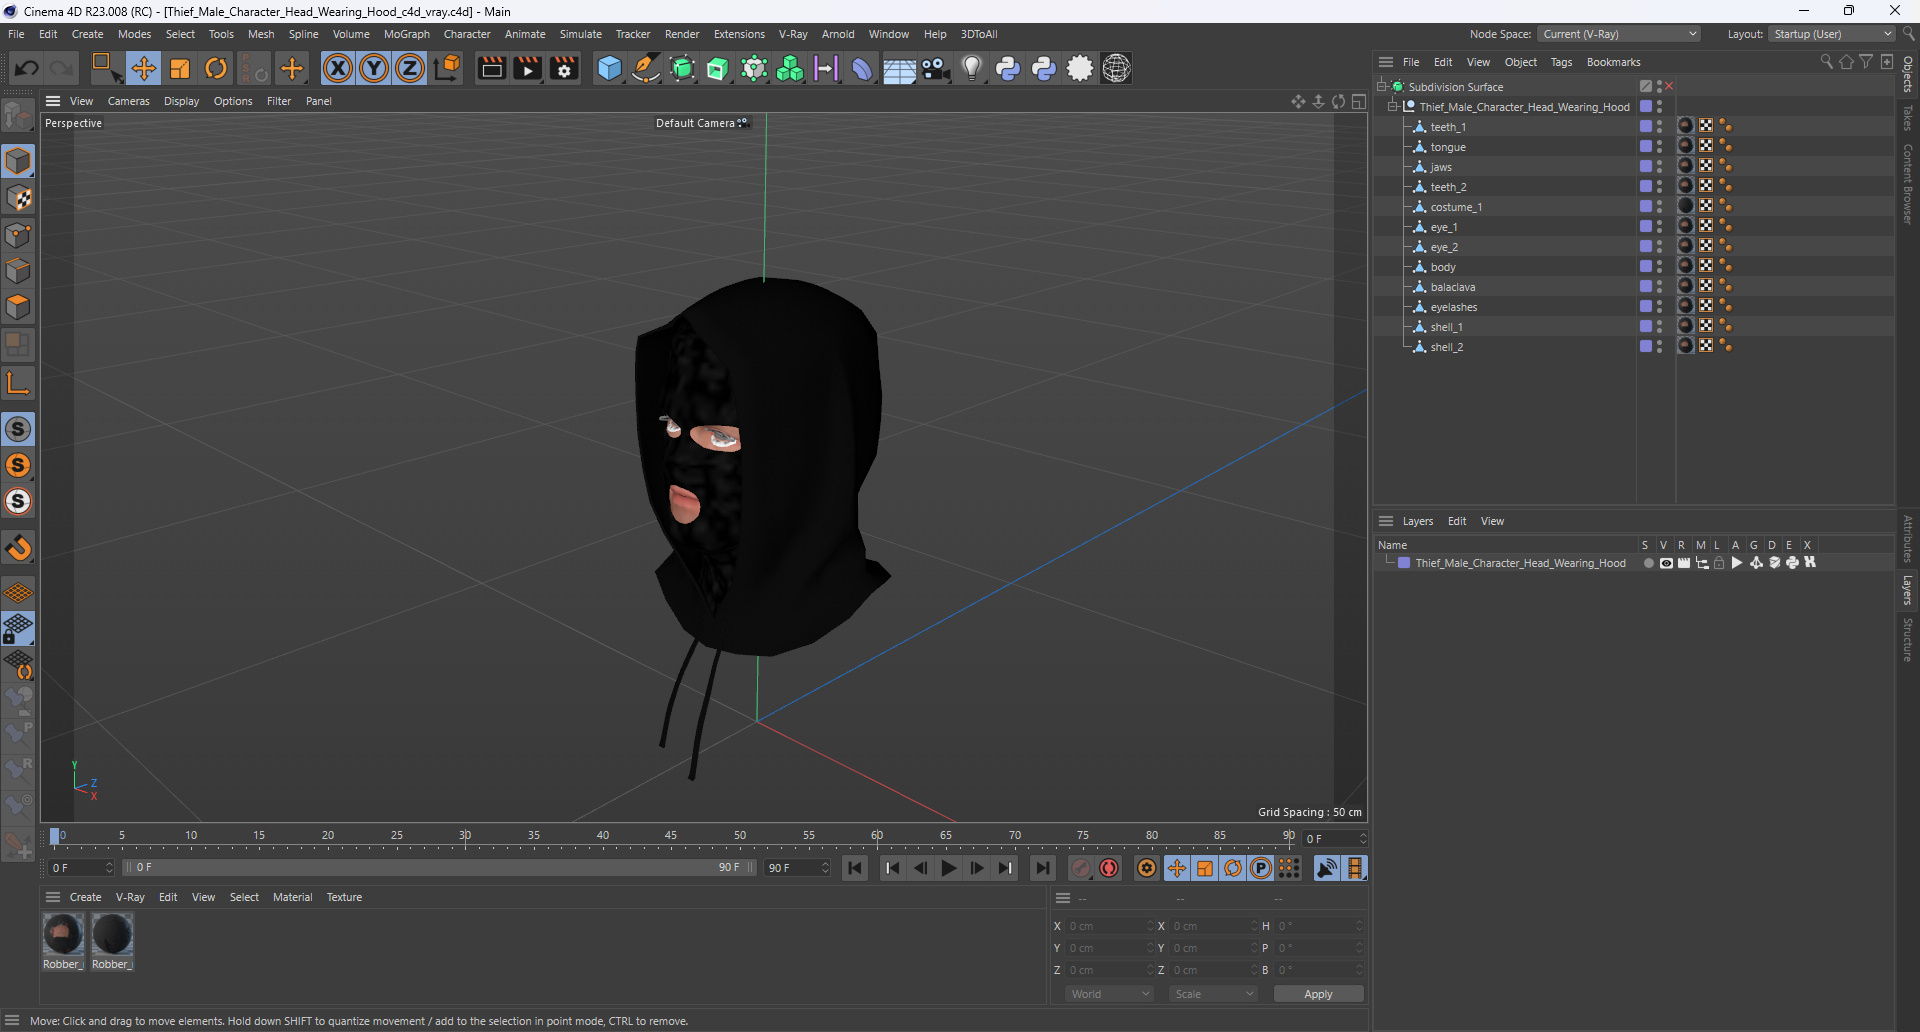Viewport: 1920px width, 1032px height.
Task: Open the Objects panel hamburger menu
Action: (1386, 62)
